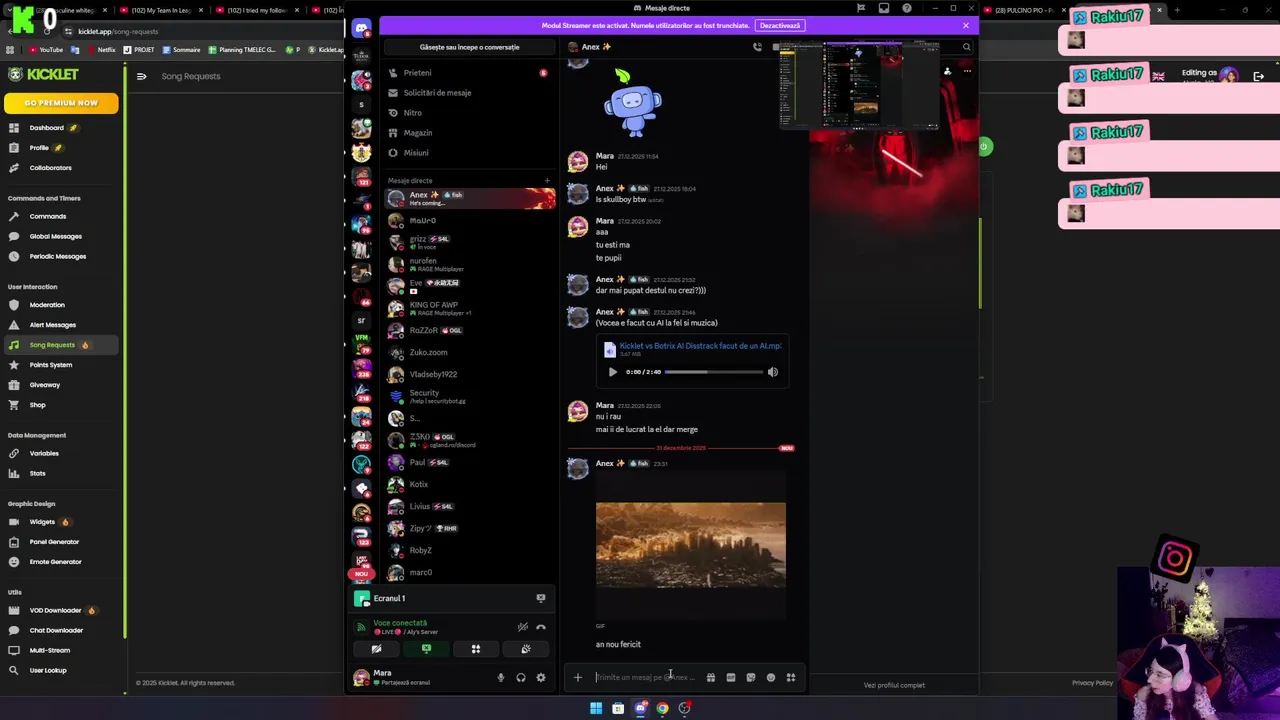Dismiss the Streamer mode banner
Viewport: 1280px width, 720px height.
click(x=966, y=25)
